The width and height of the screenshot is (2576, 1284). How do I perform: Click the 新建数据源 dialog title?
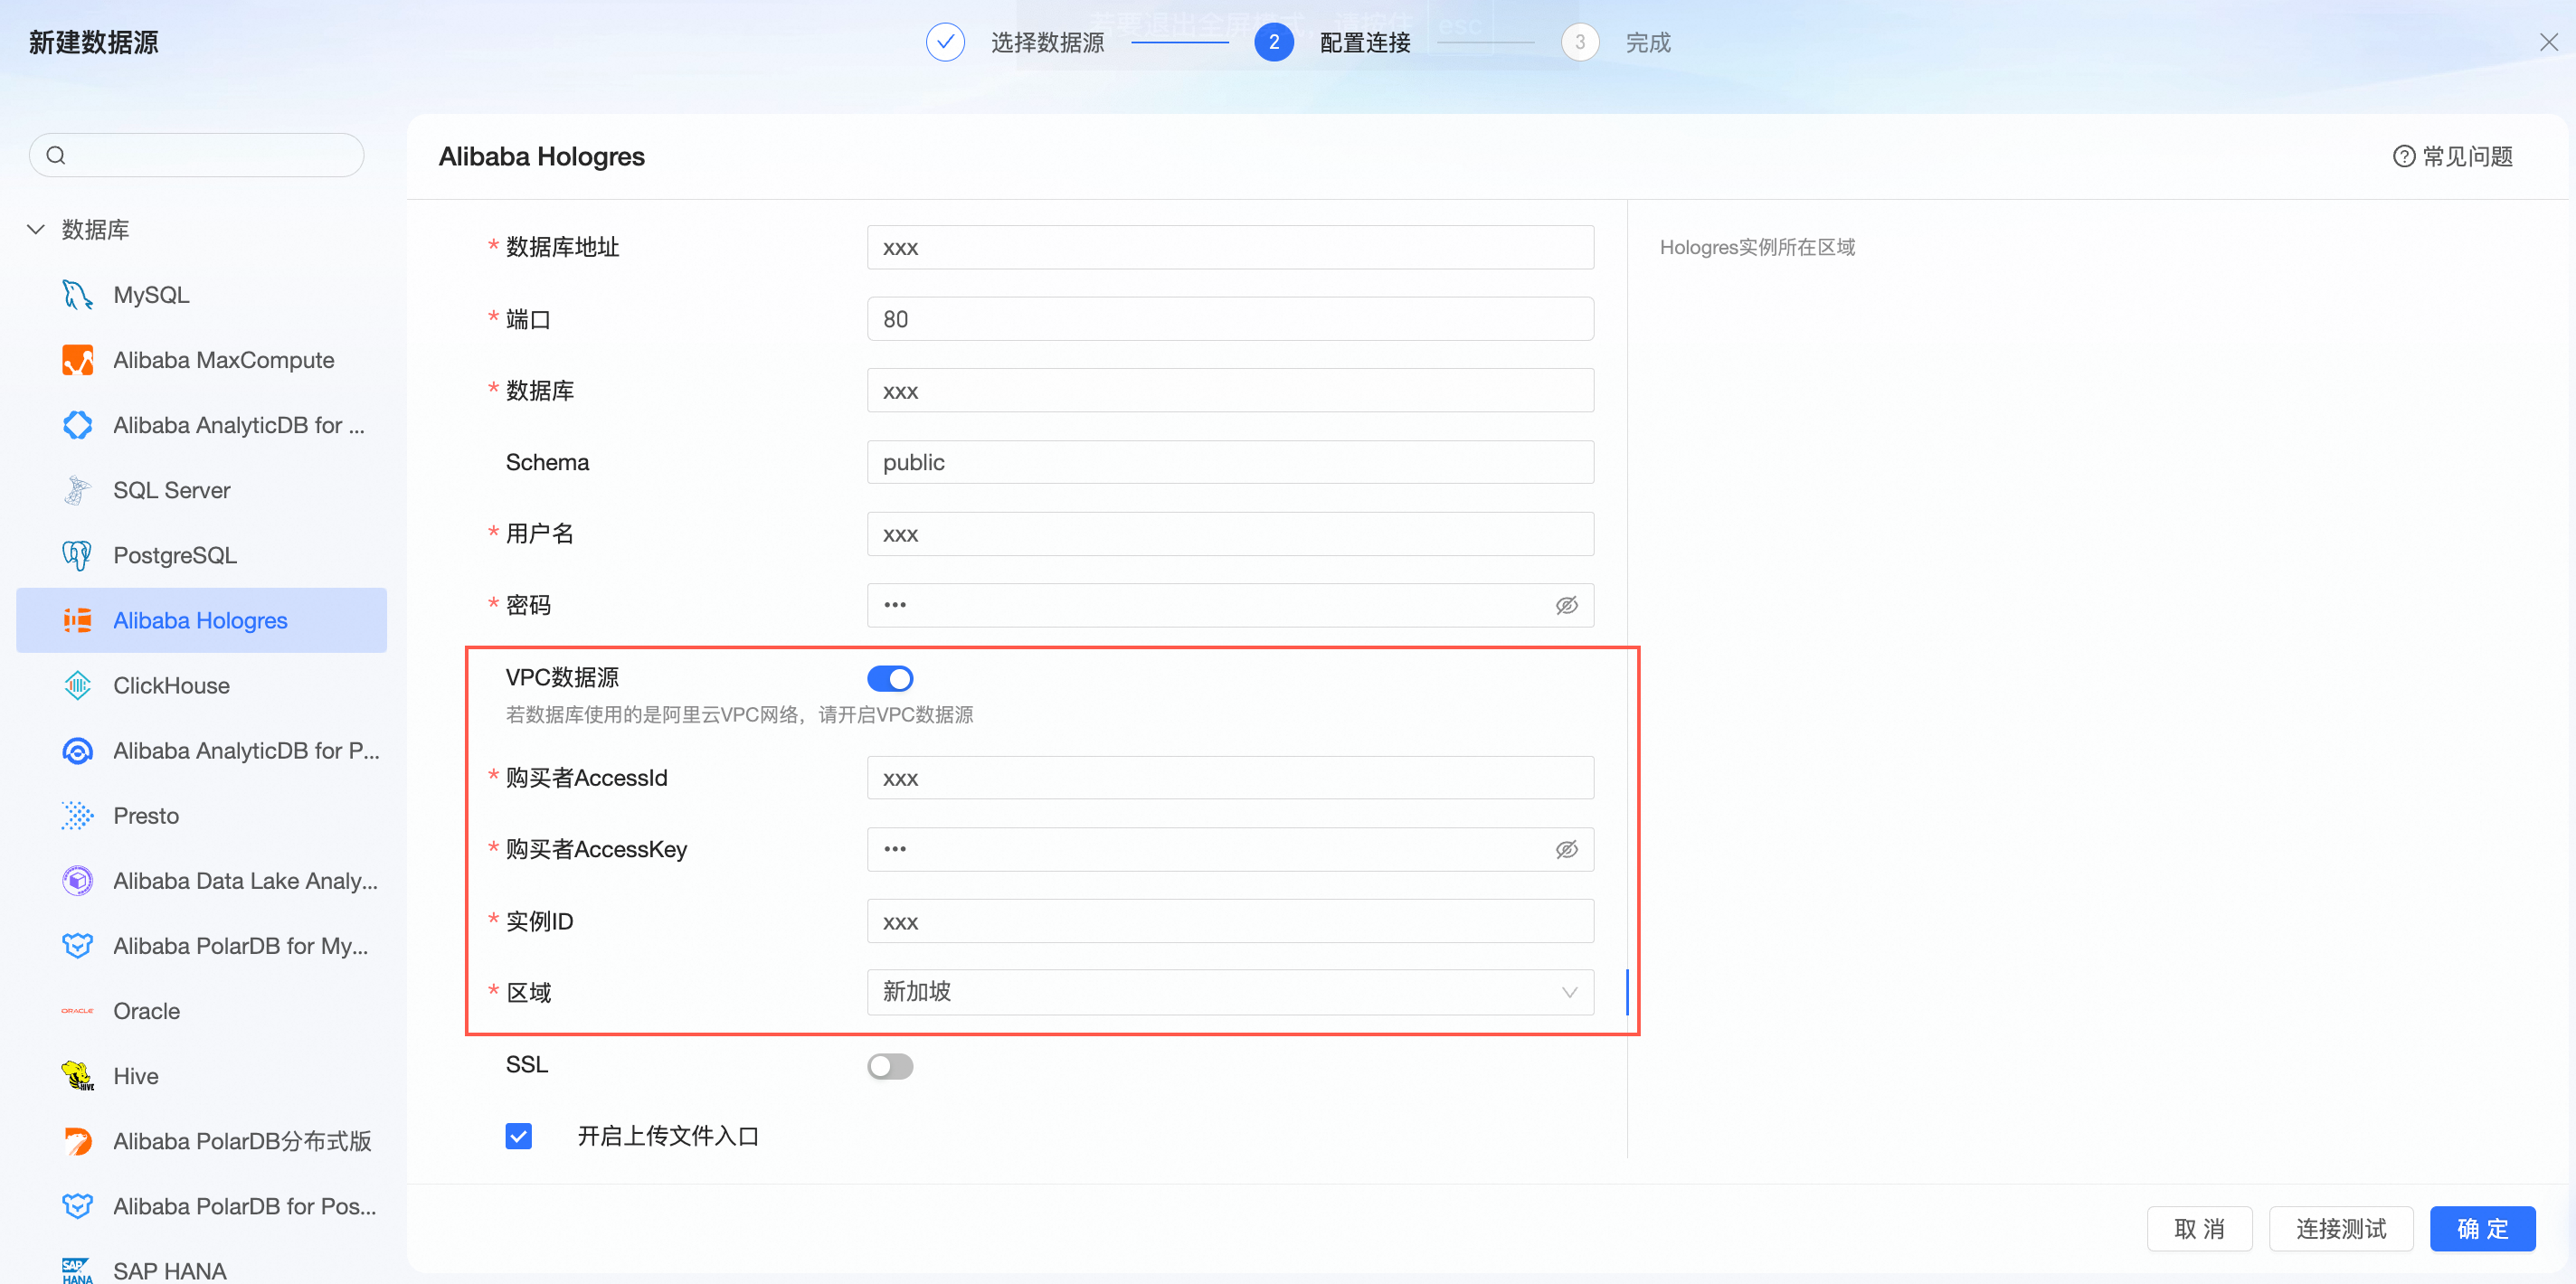(93, 42)
